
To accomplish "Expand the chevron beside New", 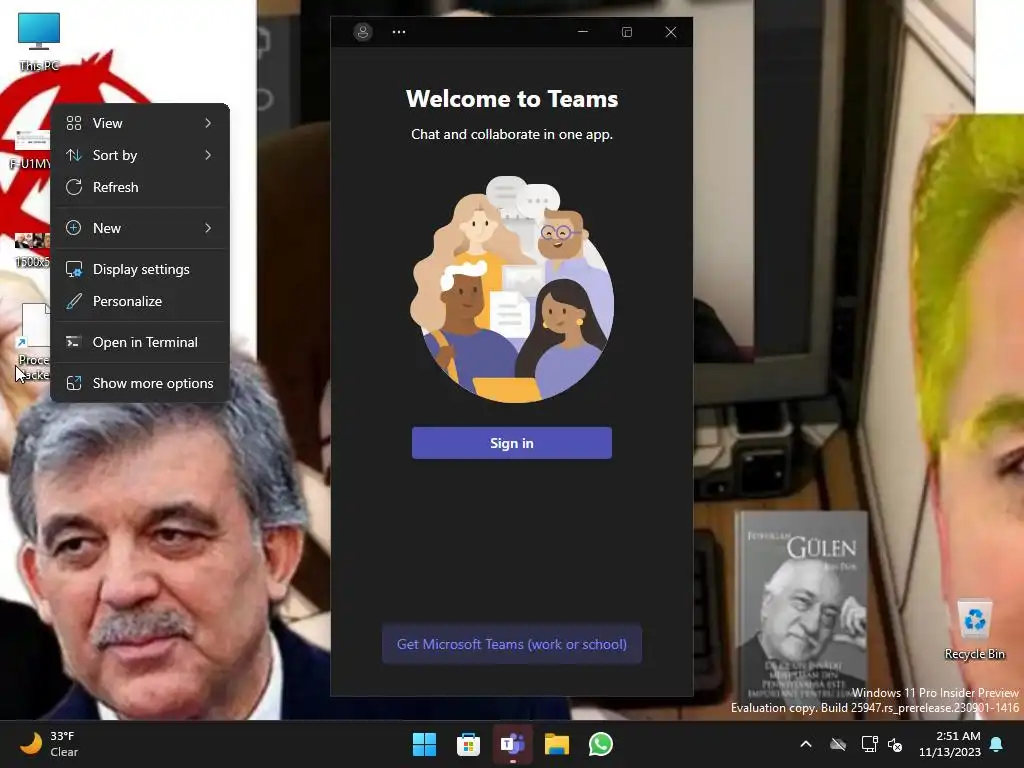I will [208, 228].
